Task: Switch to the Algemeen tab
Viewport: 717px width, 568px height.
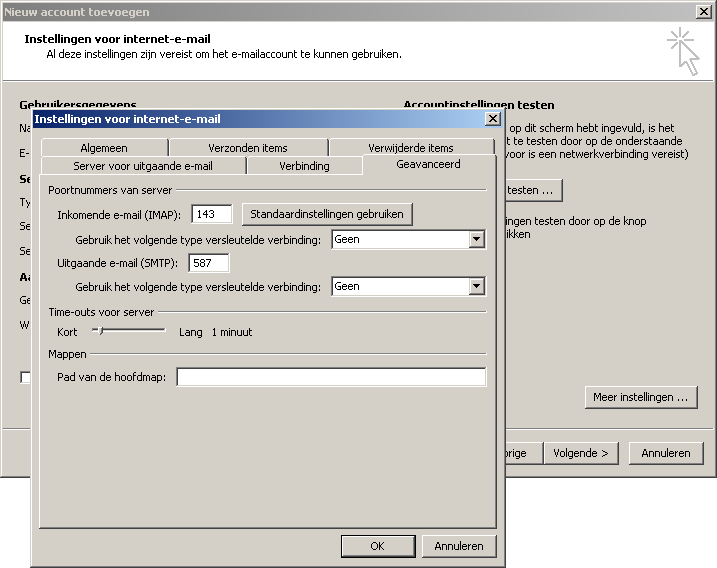Action: tap(104, 148)
